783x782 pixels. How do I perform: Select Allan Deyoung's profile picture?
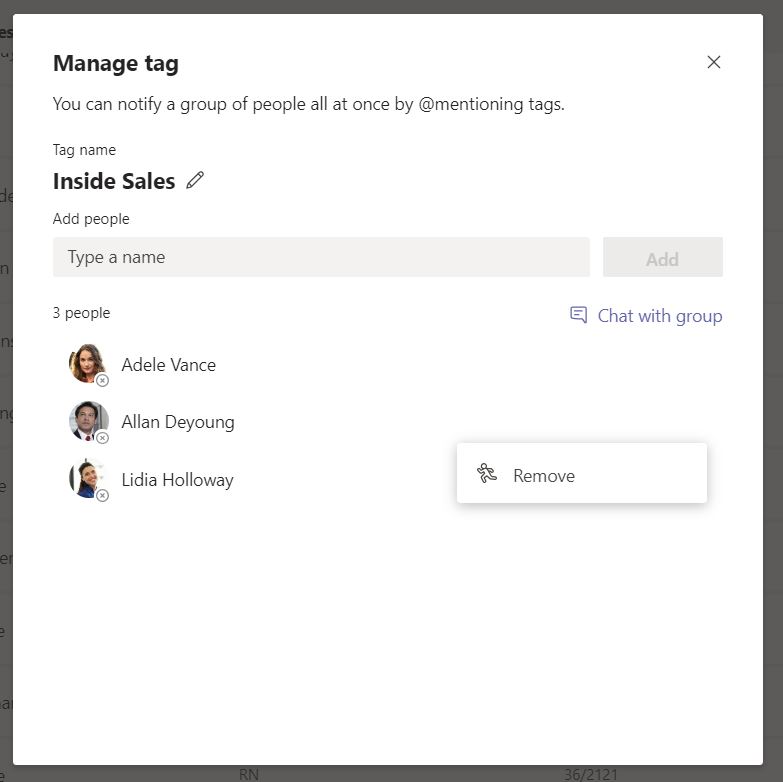pyautogui.click(x=87, y=421)
